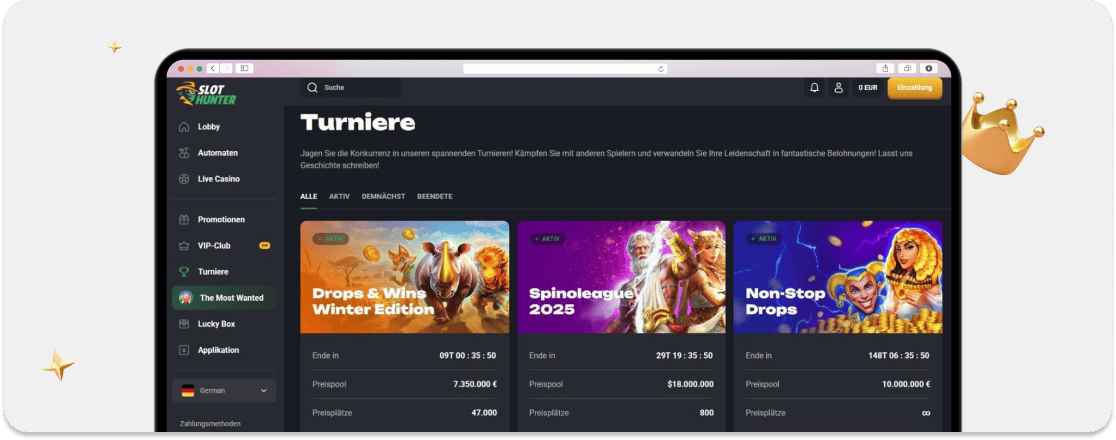Click the Turniere page heading

(358, 122)
